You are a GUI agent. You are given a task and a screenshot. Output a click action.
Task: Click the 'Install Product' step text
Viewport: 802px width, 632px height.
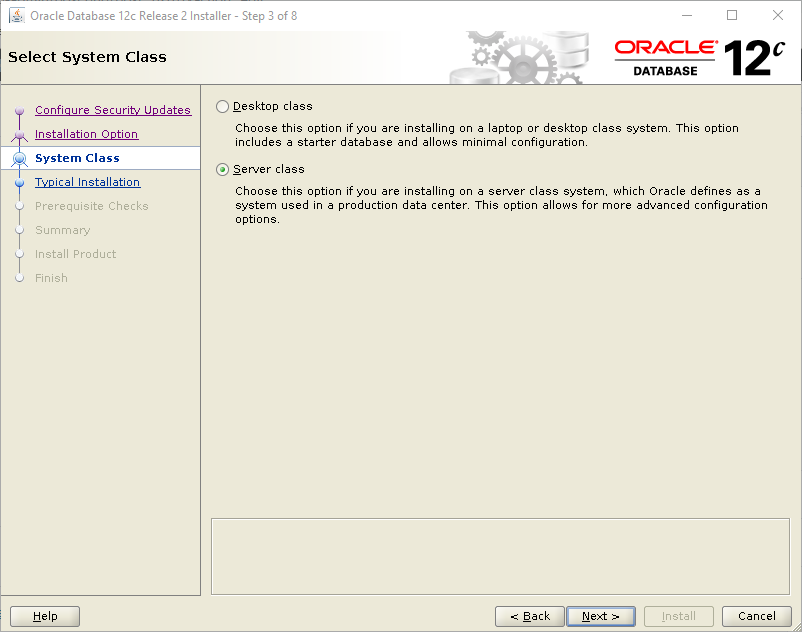pos(75,254)
